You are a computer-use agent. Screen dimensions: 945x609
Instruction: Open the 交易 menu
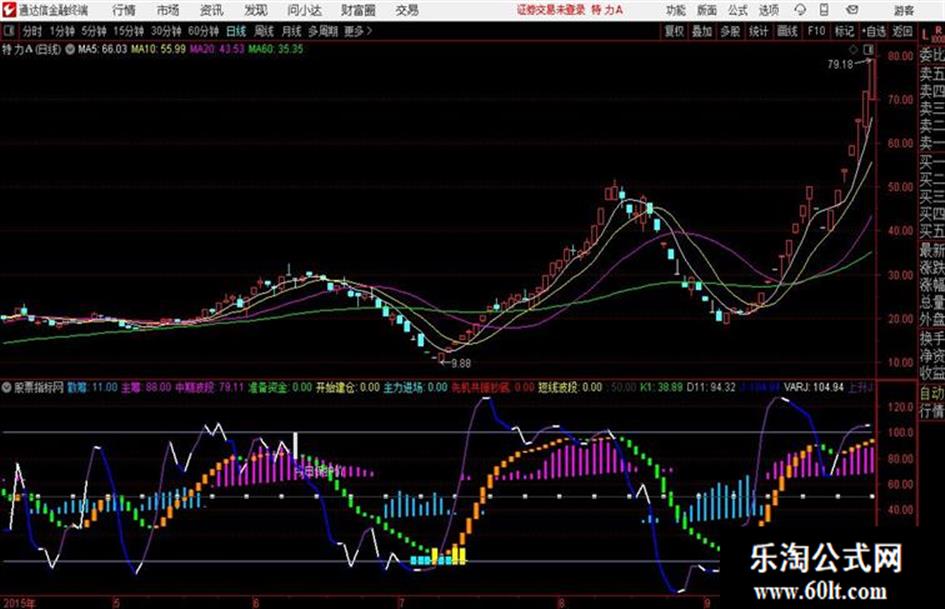(x=407, y=10)
